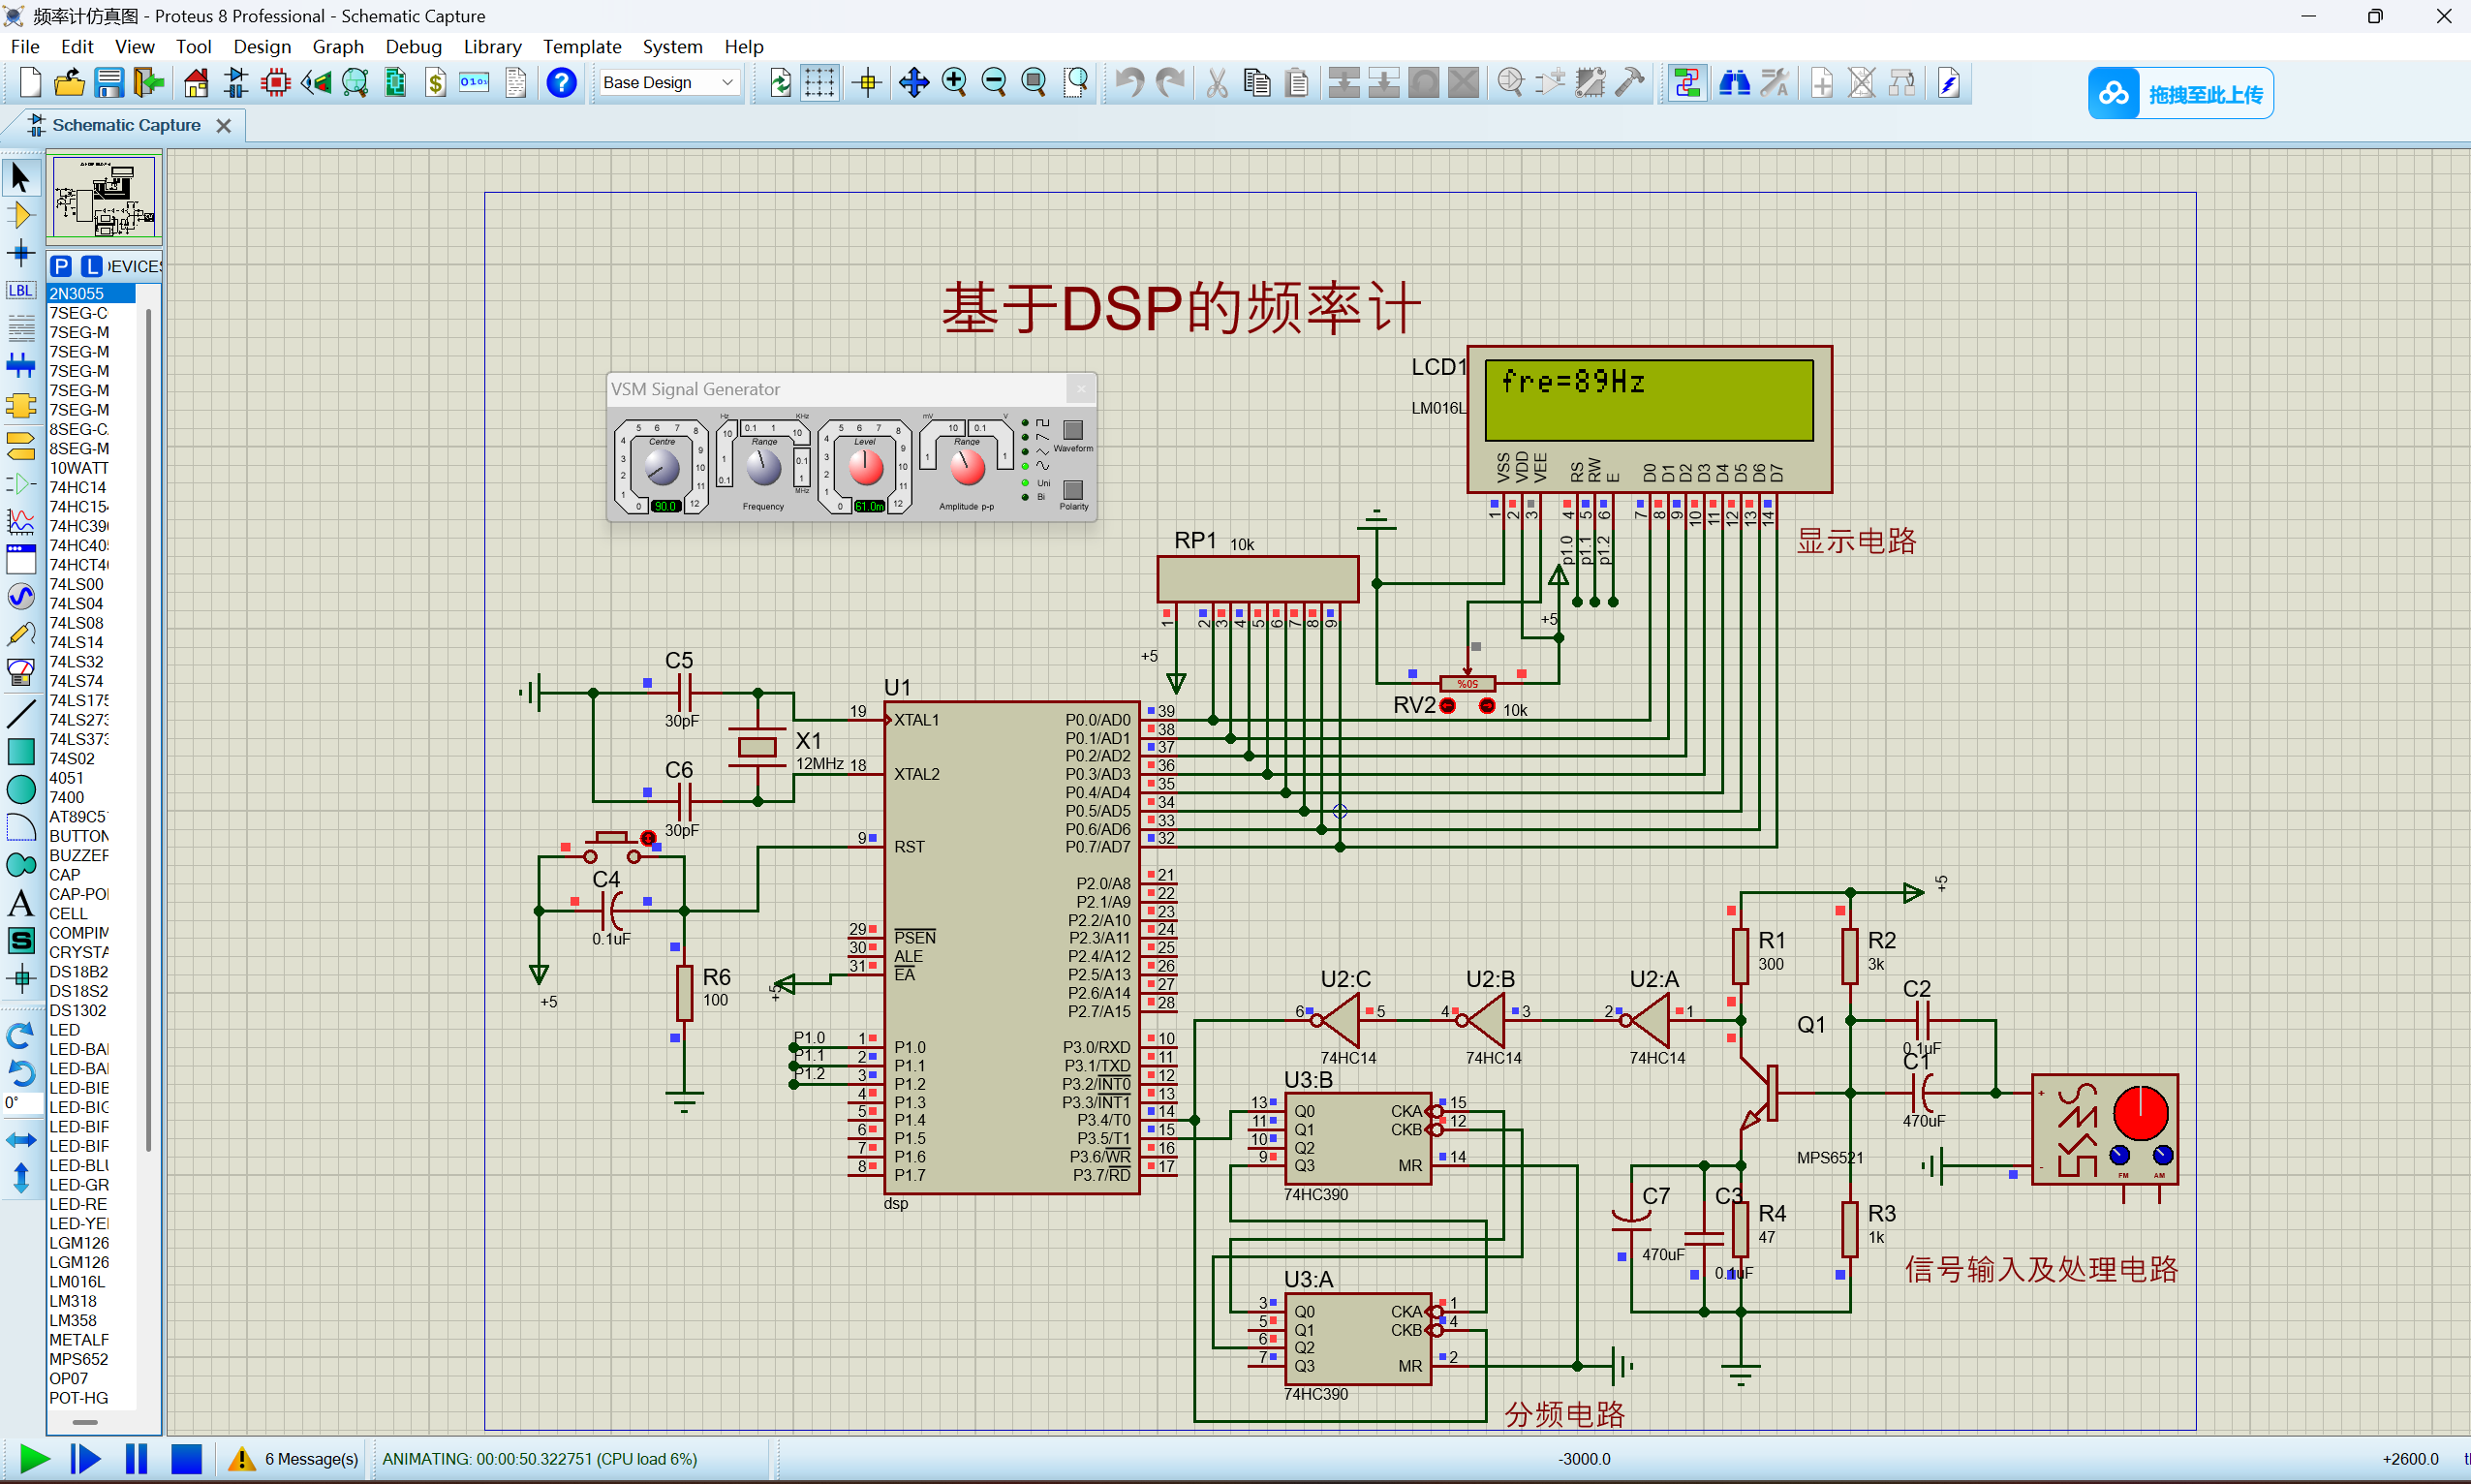Screen dimensions: 2471x1484
Task: Pause the running simulation
Action: point(136,1459)
